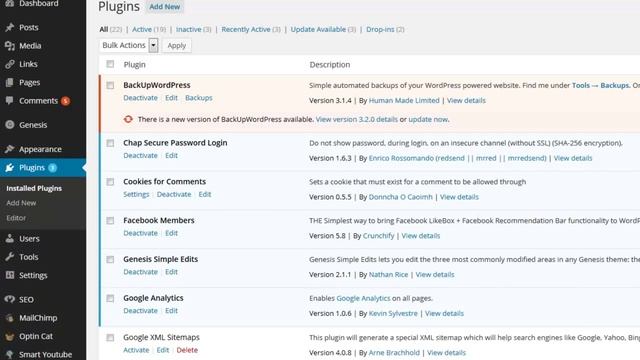Open the Media menu
The width and height of the screenshot is (640, 360).
30,46
